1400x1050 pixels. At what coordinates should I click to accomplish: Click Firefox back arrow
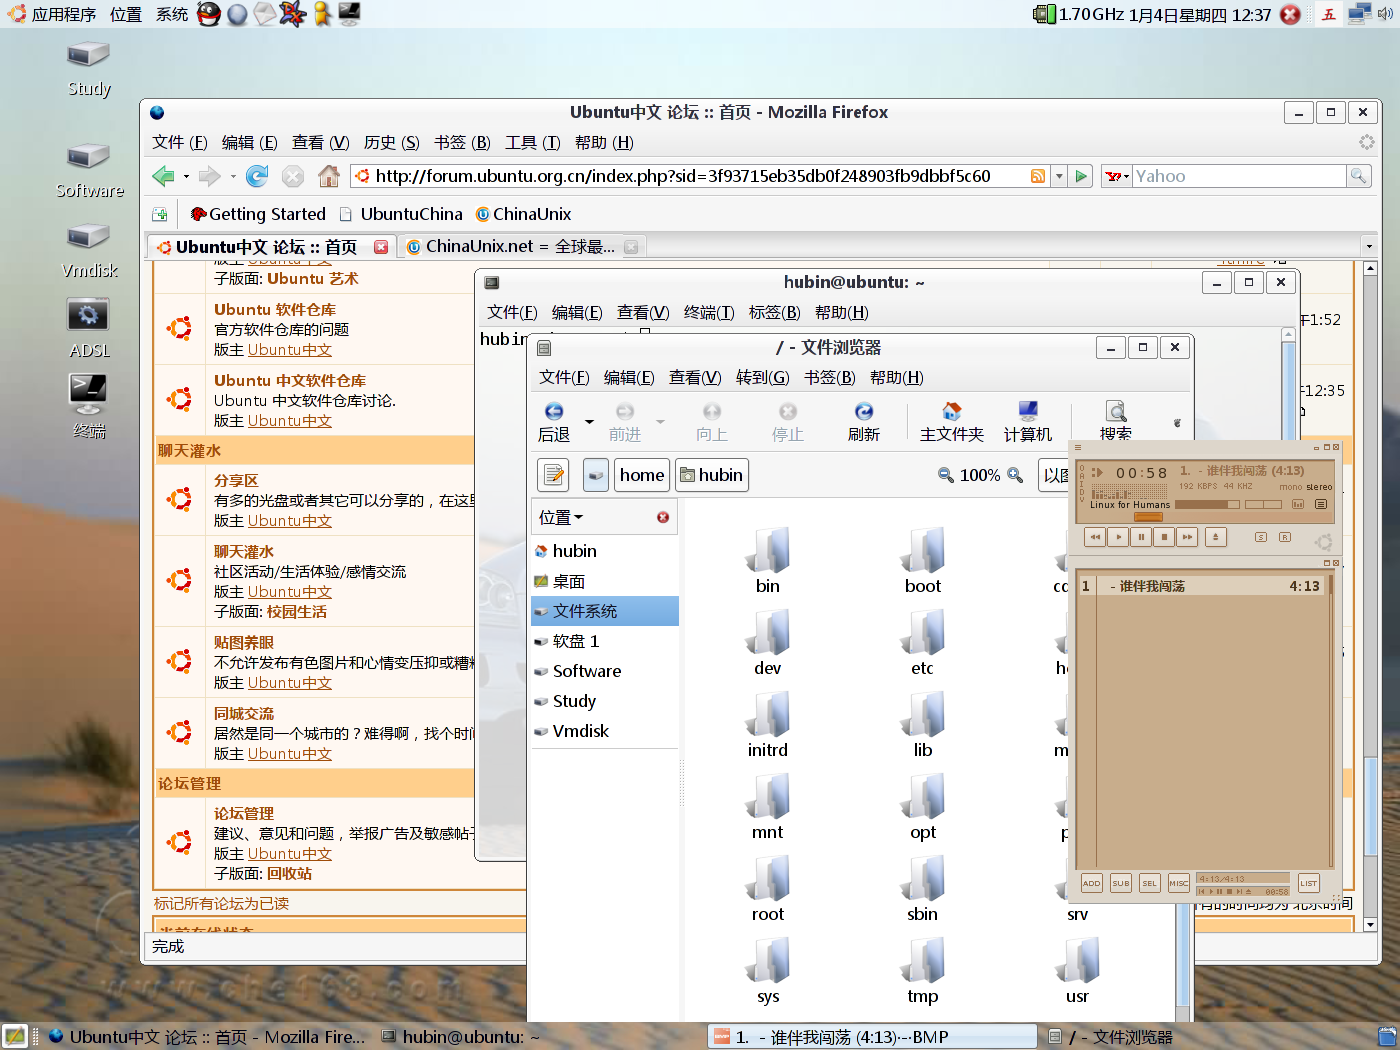(164, 176)
